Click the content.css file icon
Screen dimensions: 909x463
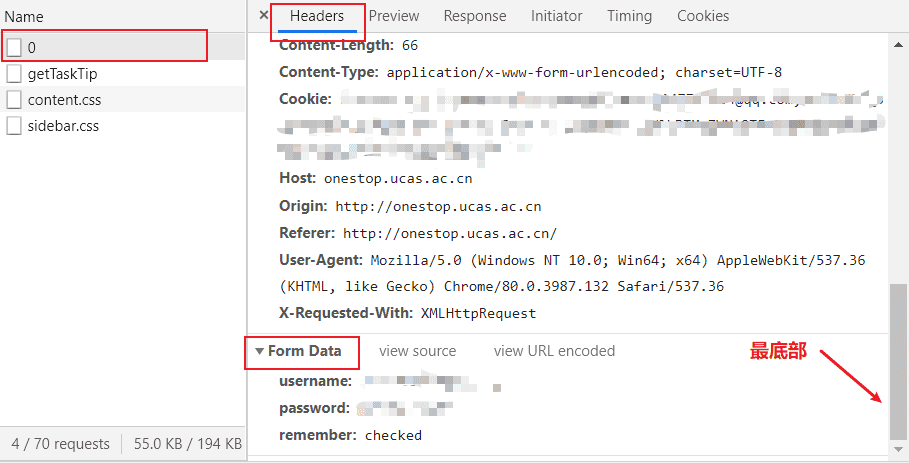coord(14,100)
